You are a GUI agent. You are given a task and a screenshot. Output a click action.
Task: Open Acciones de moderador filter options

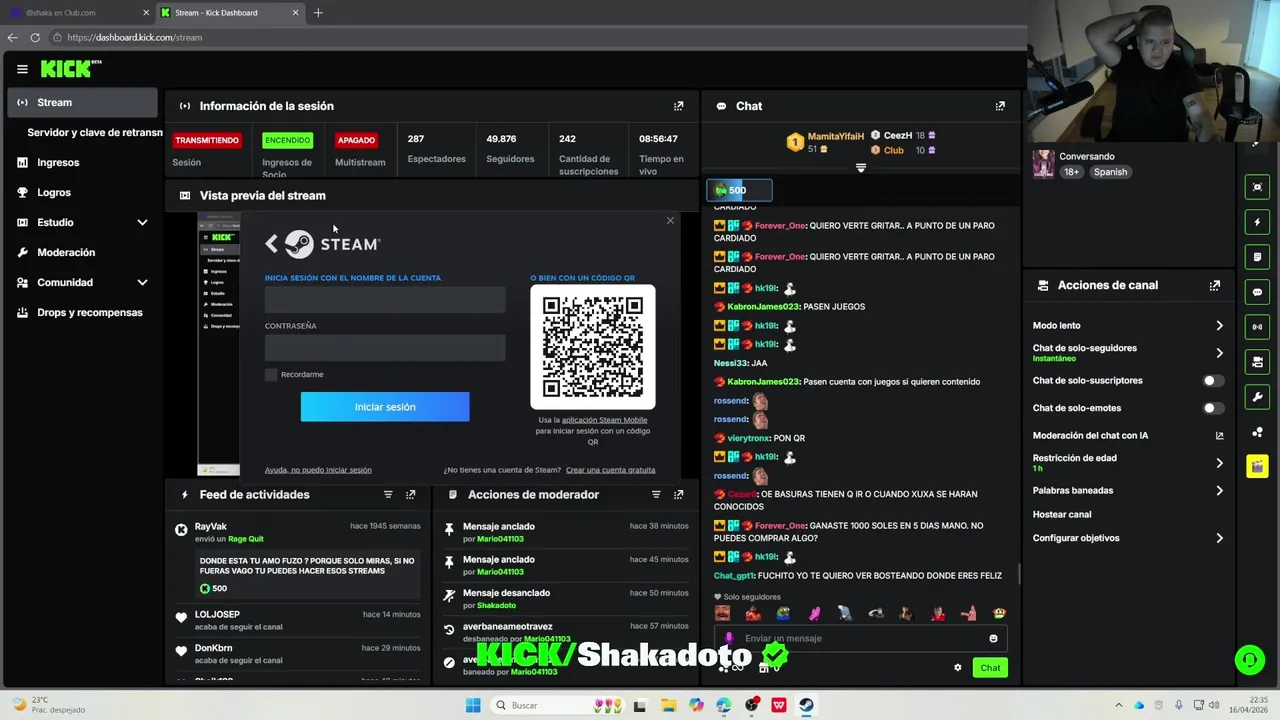click(x=656, y=495)
